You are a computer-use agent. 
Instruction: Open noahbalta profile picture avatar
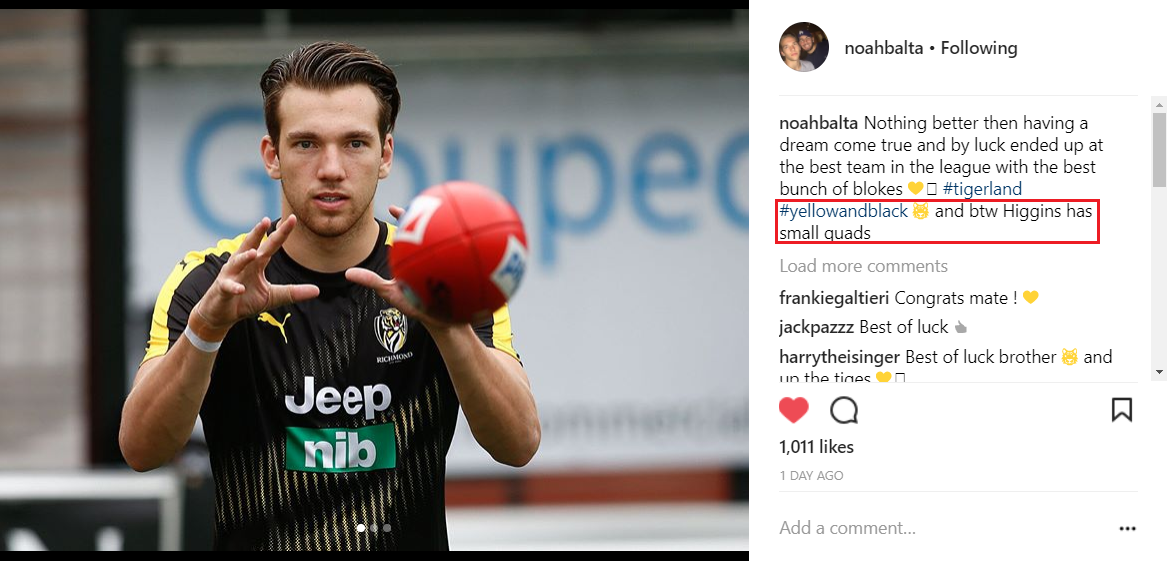(804, 47)
